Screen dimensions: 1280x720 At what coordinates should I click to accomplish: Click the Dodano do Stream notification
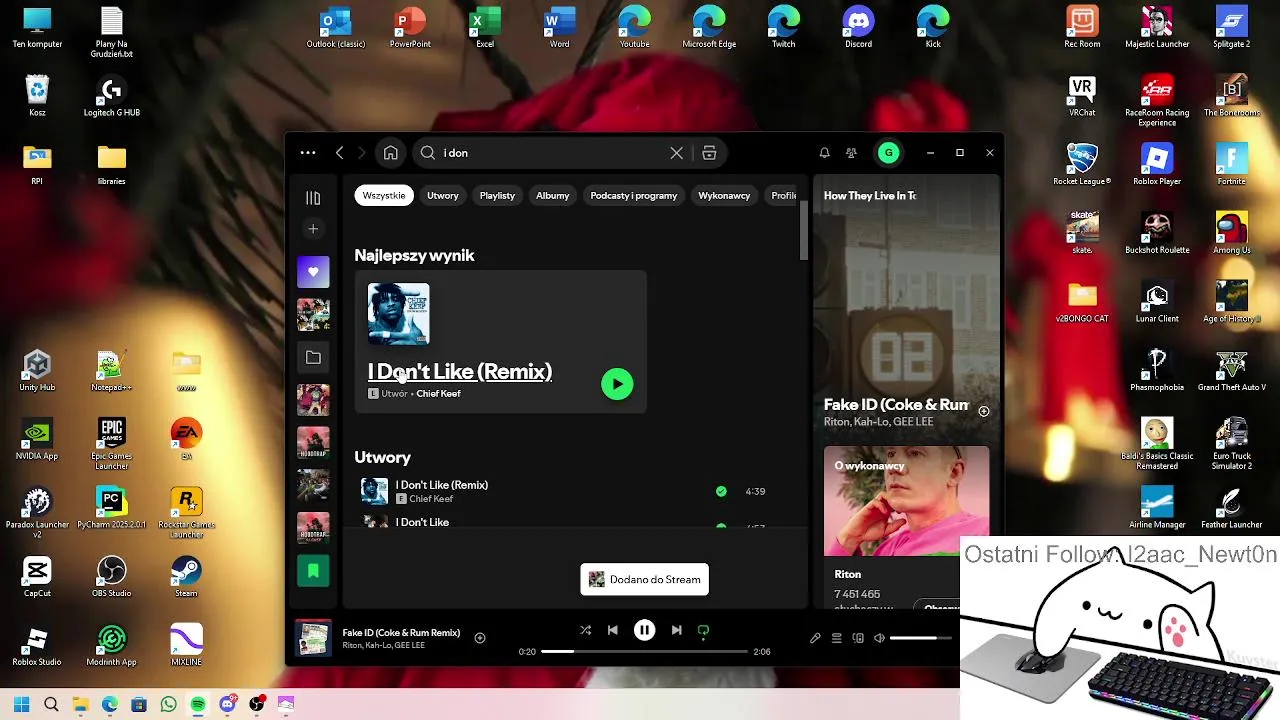(645, 579)
